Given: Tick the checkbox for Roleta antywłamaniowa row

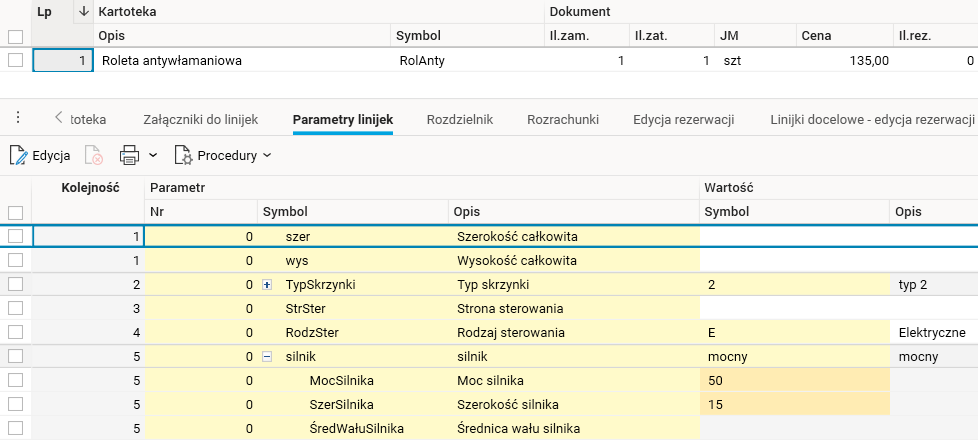Looking at the screenshot, I should (15, 60).
